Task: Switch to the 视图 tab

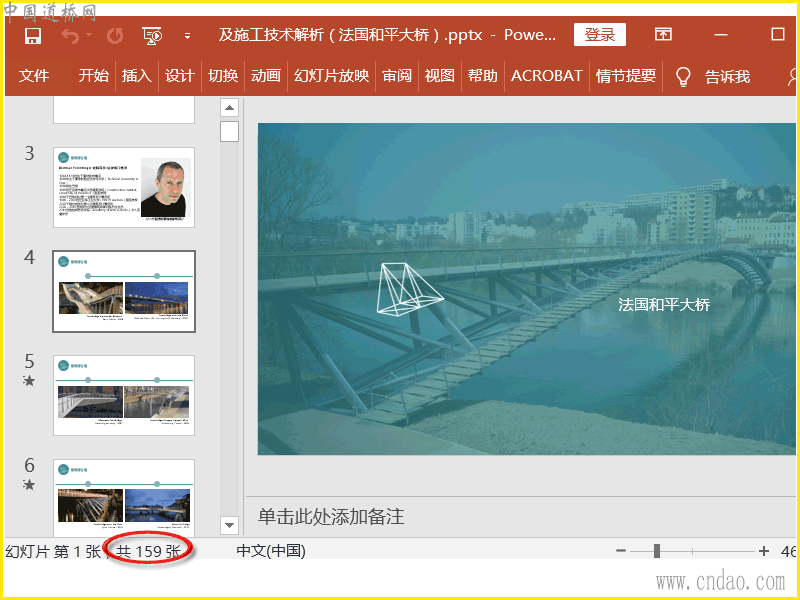Action: pyautogui.click(x=439, y=76)
